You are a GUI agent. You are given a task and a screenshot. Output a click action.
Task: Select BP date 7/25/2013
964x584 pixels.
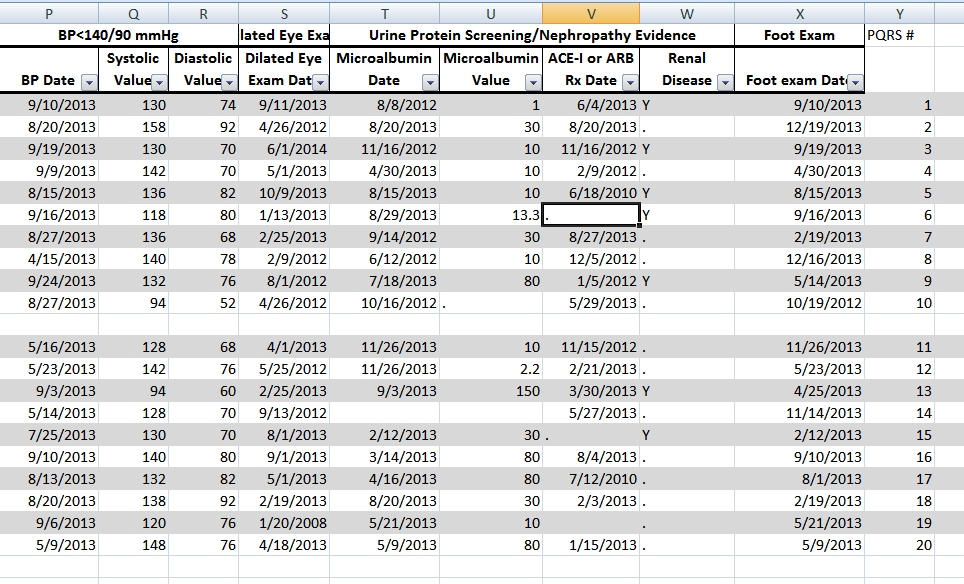click(49, 435)
